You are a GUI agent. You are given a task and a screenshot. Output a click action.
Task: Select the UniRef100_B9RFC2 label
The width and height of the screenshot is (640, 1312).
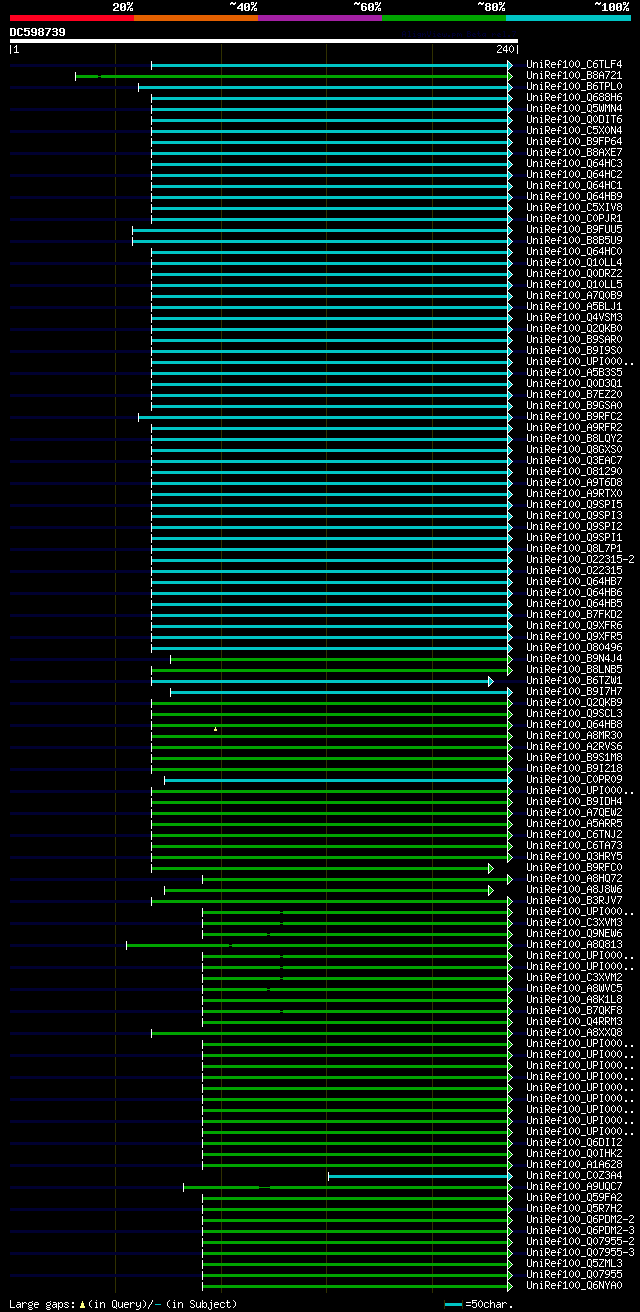tap(574, 417)
